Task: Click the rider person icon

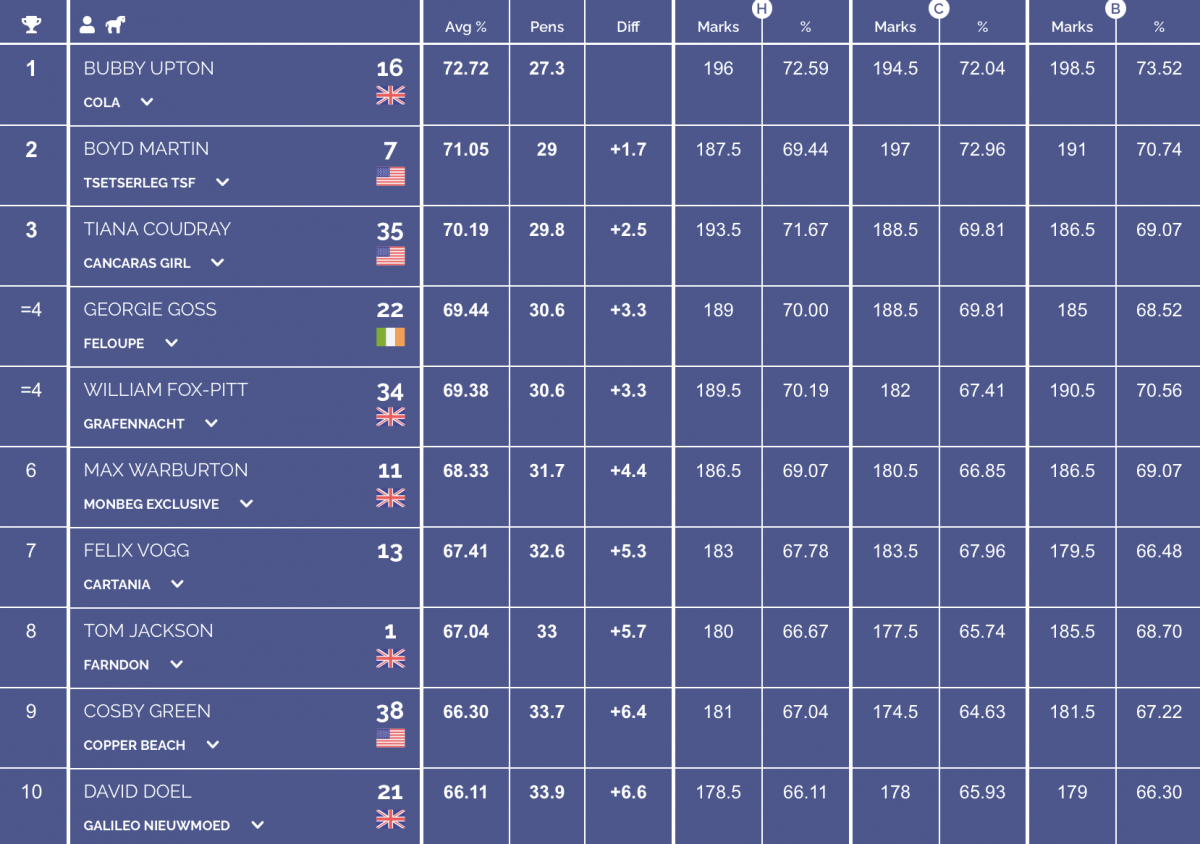Action: 88,24
